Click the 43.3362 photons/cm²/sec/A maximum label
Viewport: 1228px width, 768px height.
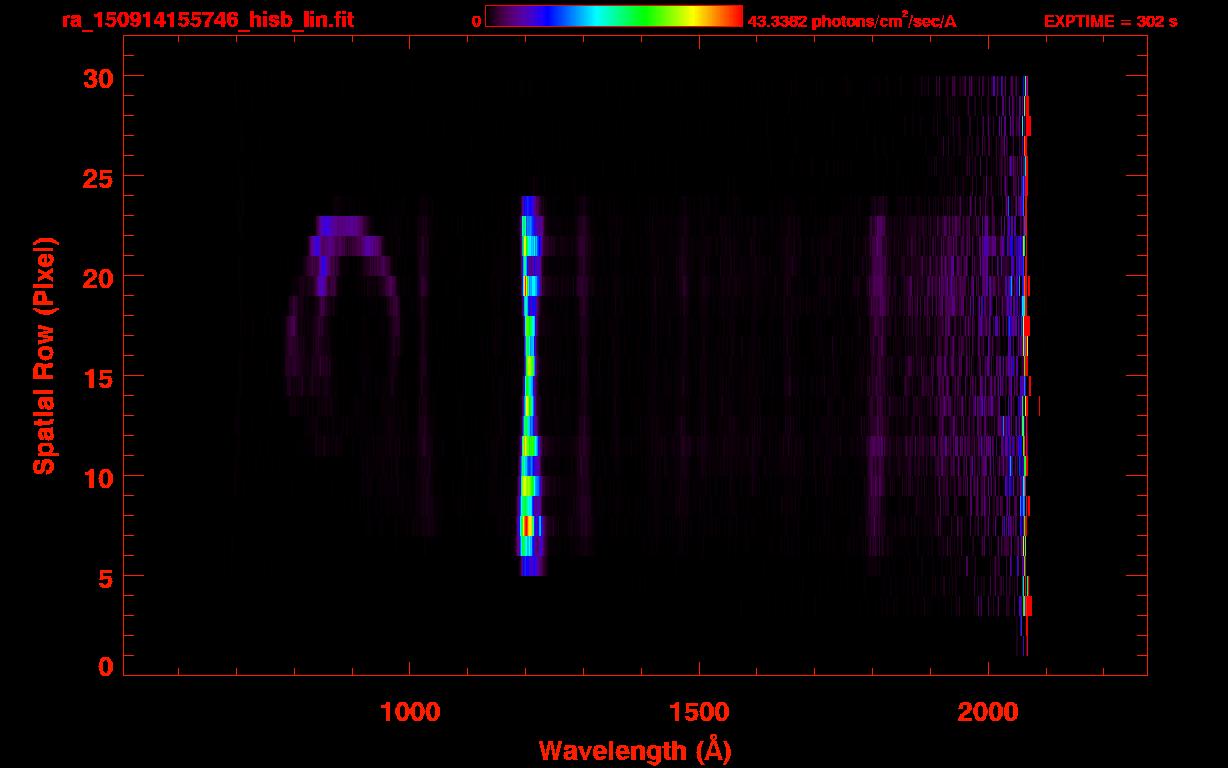pyautogui.click(x=852, y=21)
